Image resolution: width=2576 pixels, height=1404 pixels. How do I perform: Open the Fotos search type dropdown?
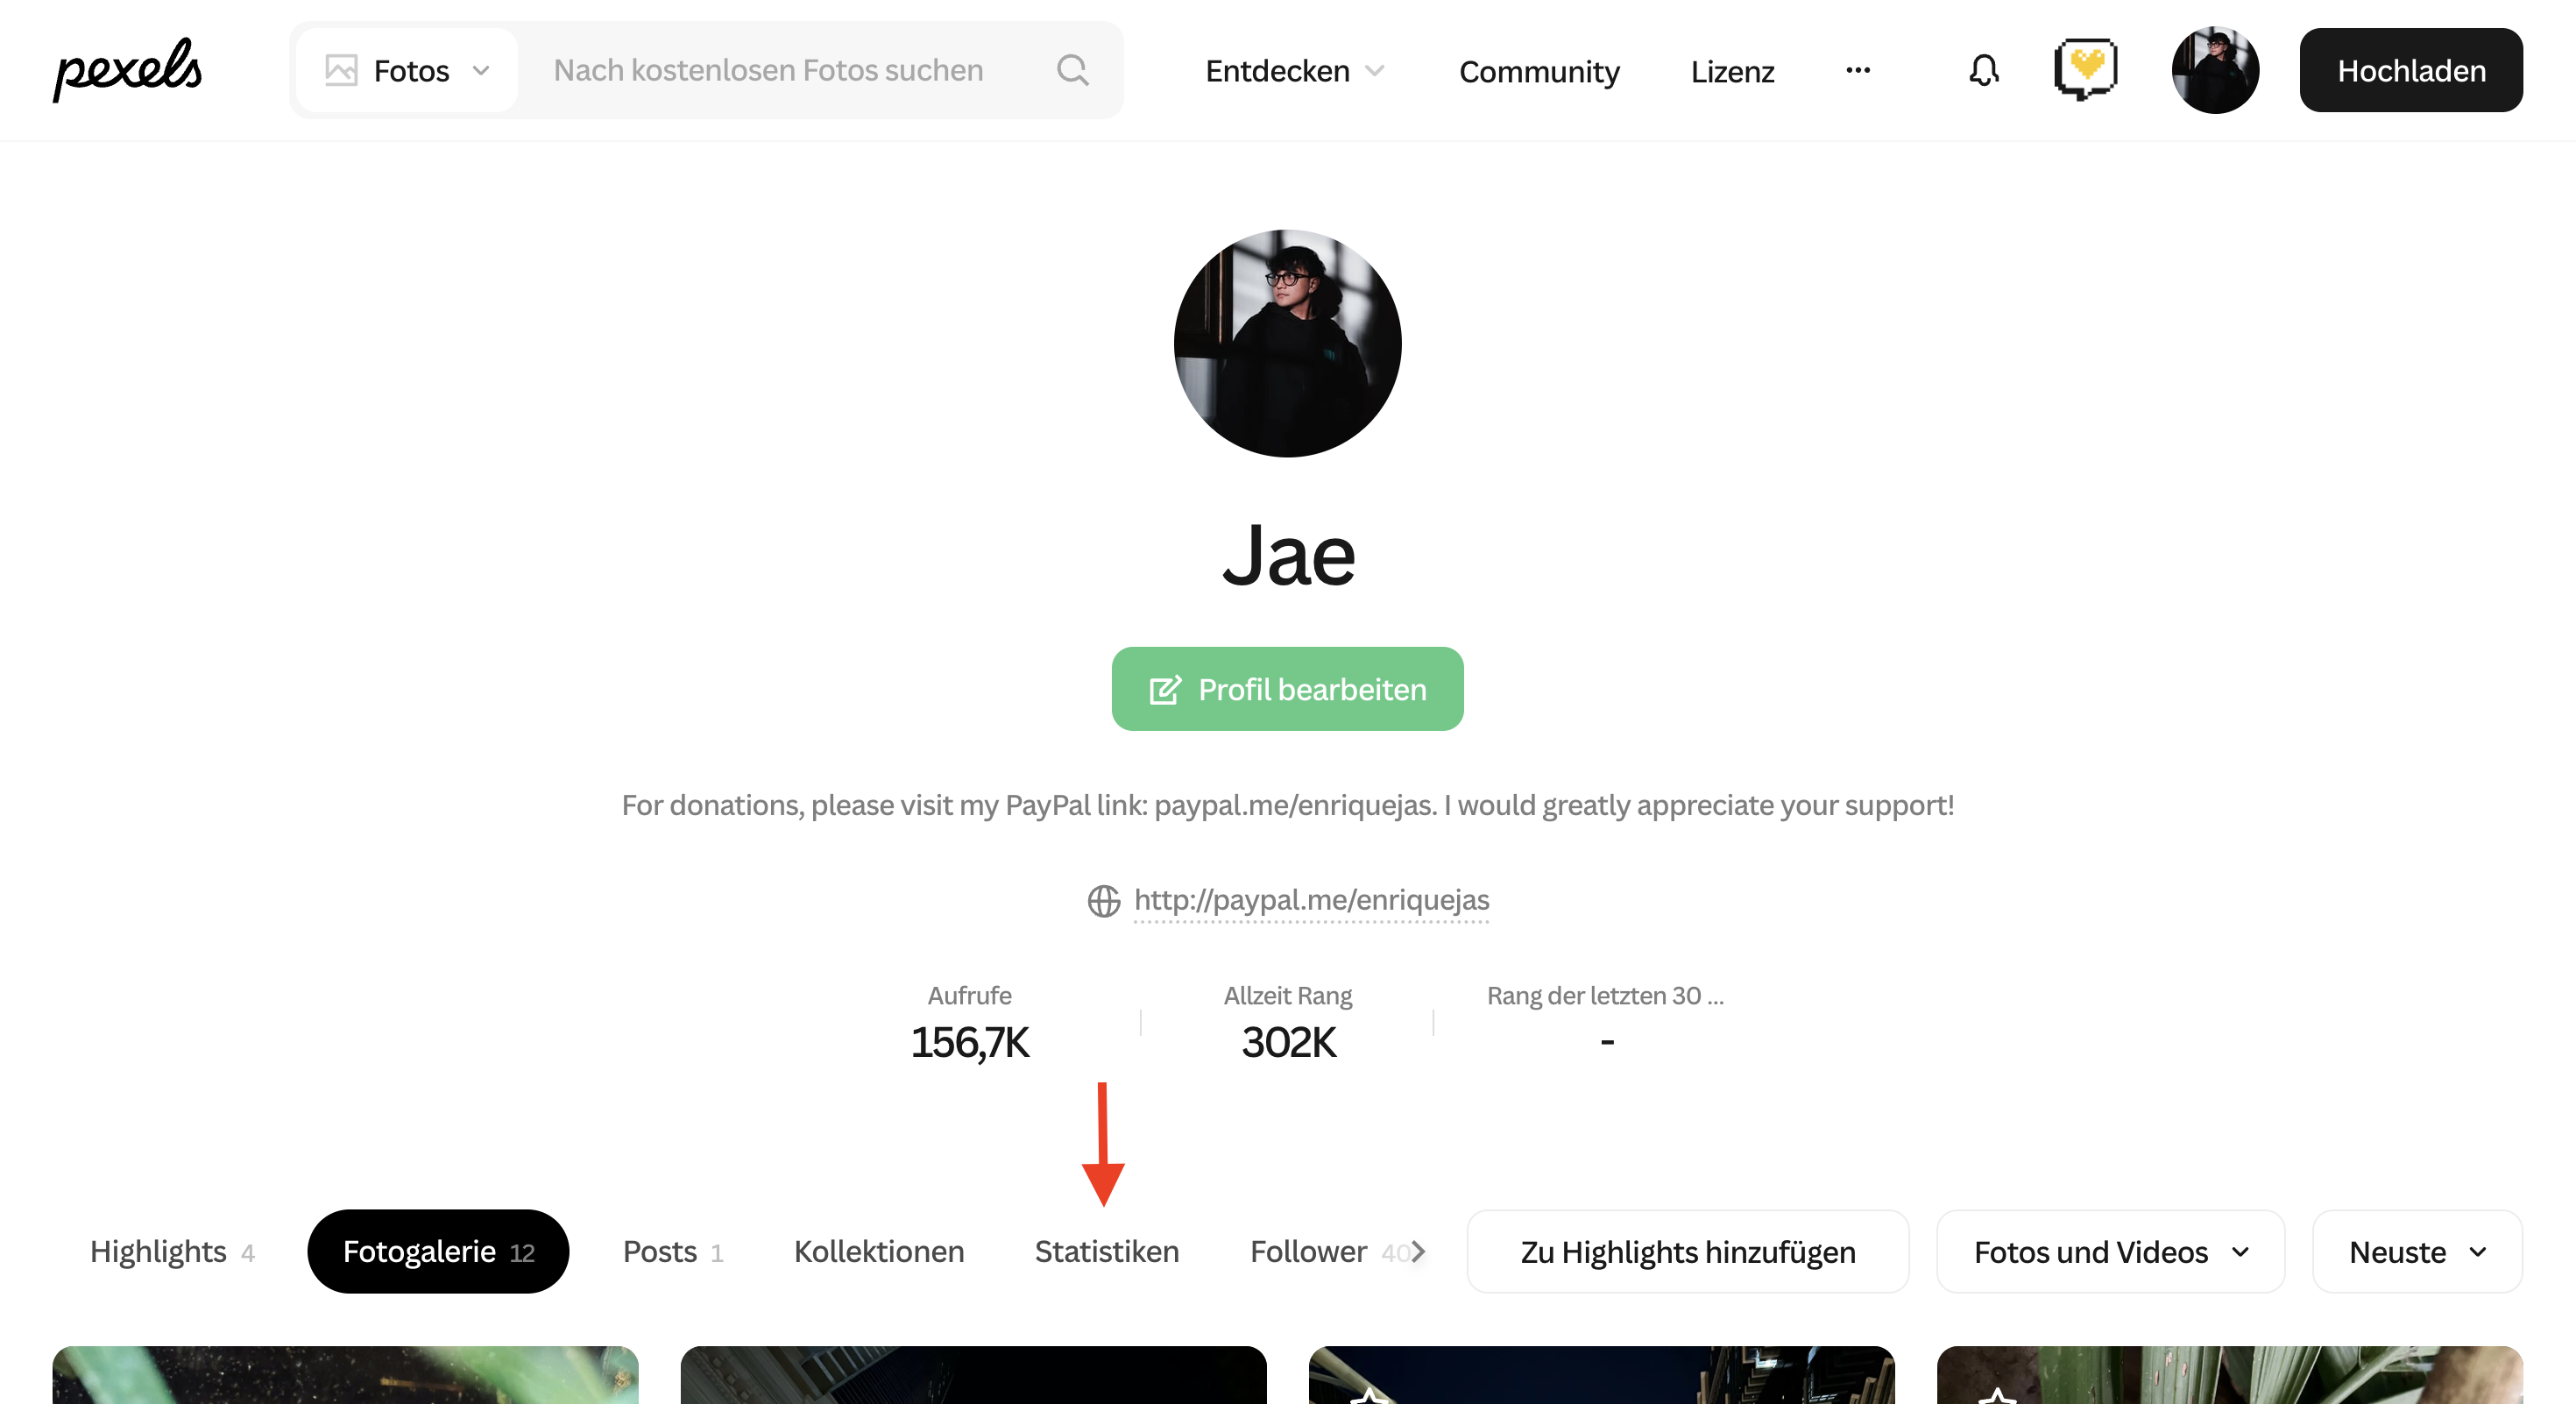click(x=408, y=70)
